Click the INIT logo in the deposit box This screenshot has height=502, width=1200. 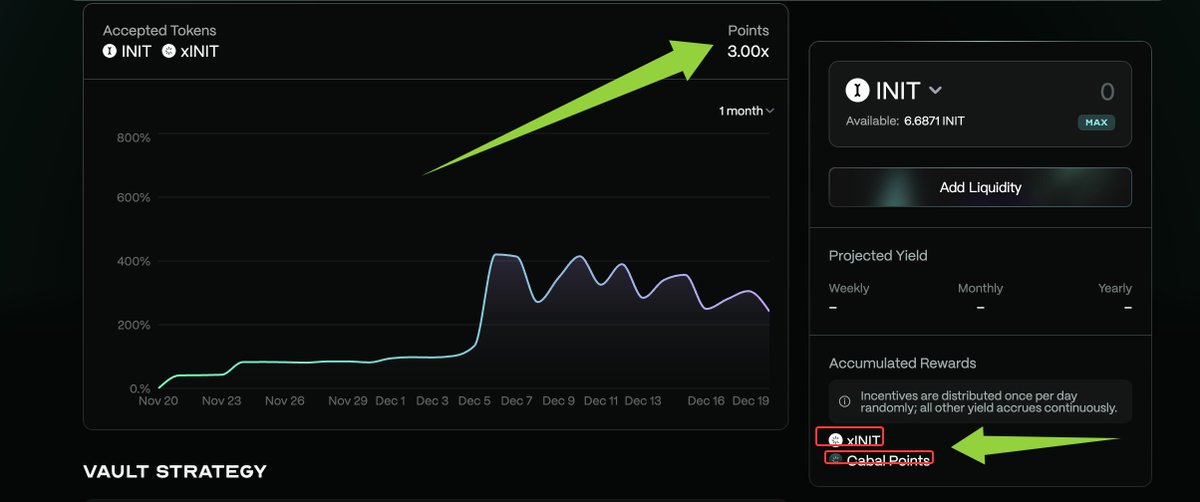pos(857,91)
